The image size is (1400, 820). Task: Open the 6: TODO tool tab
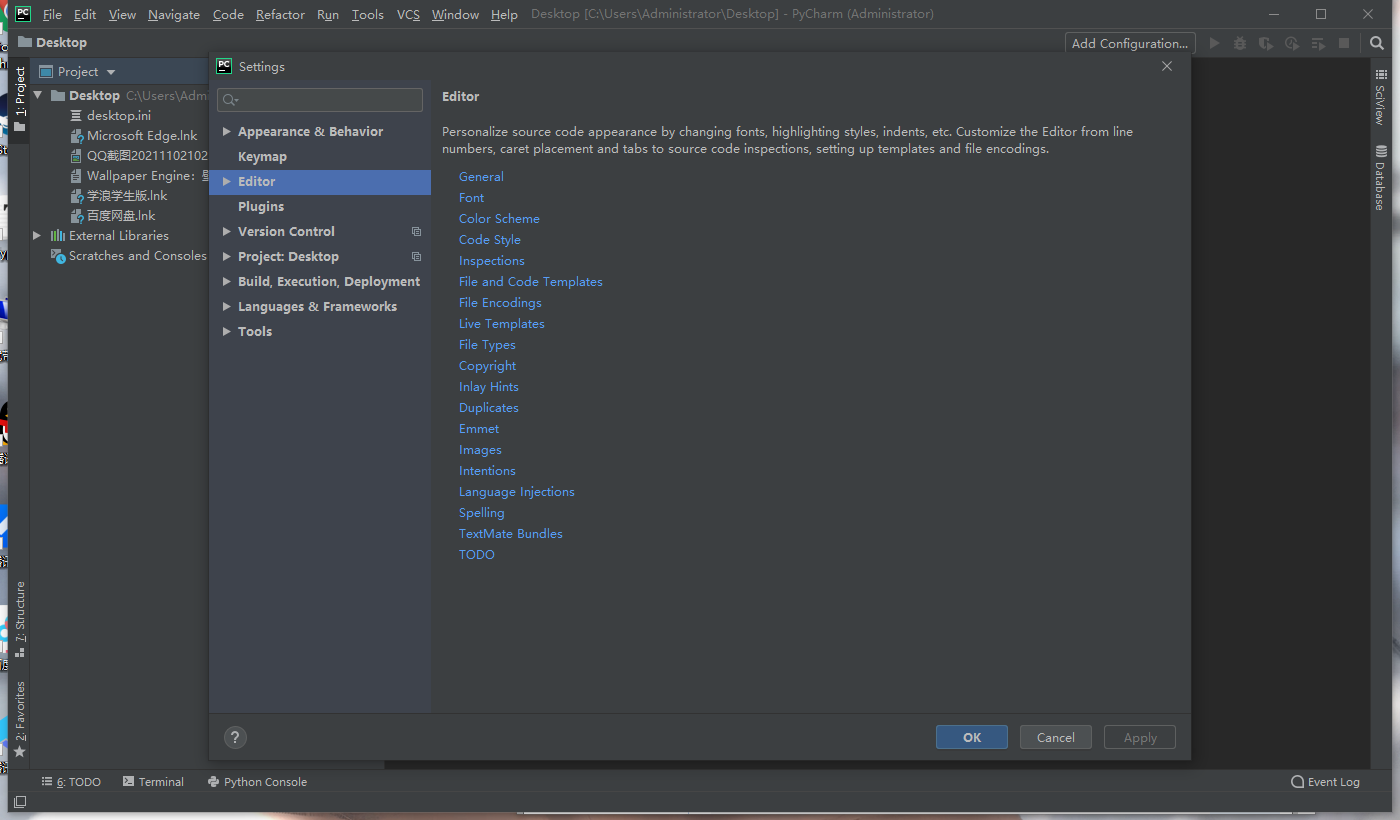71,782
